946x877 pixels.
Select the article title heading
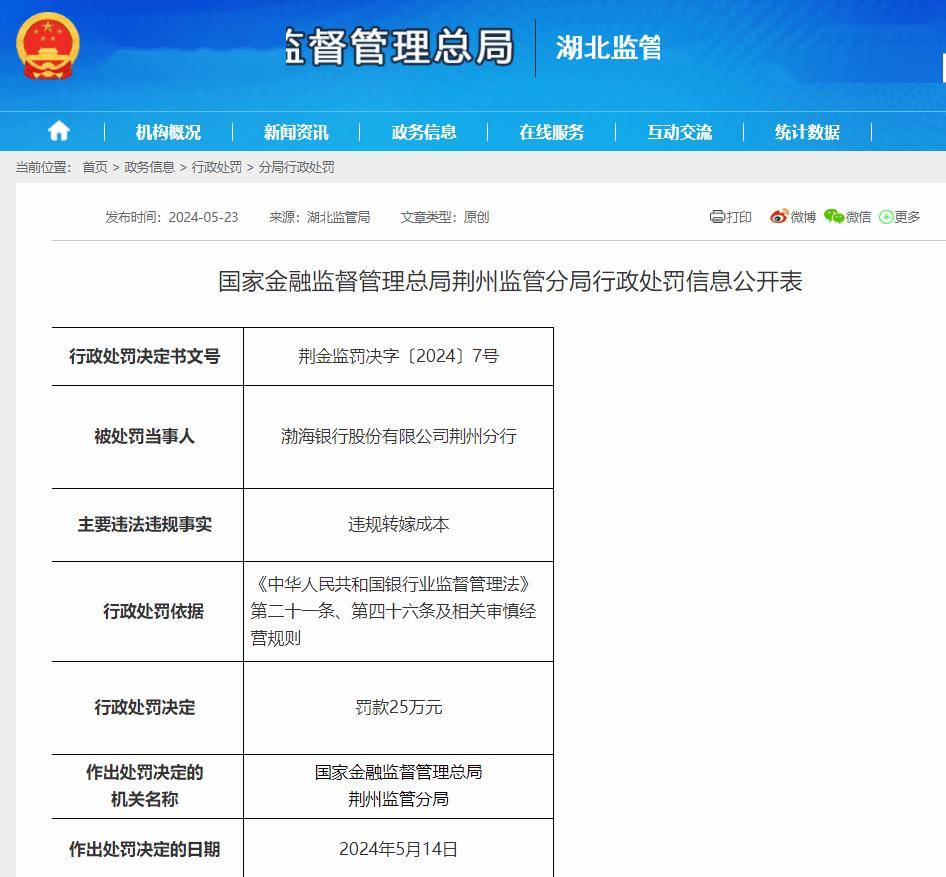point(510,281)
